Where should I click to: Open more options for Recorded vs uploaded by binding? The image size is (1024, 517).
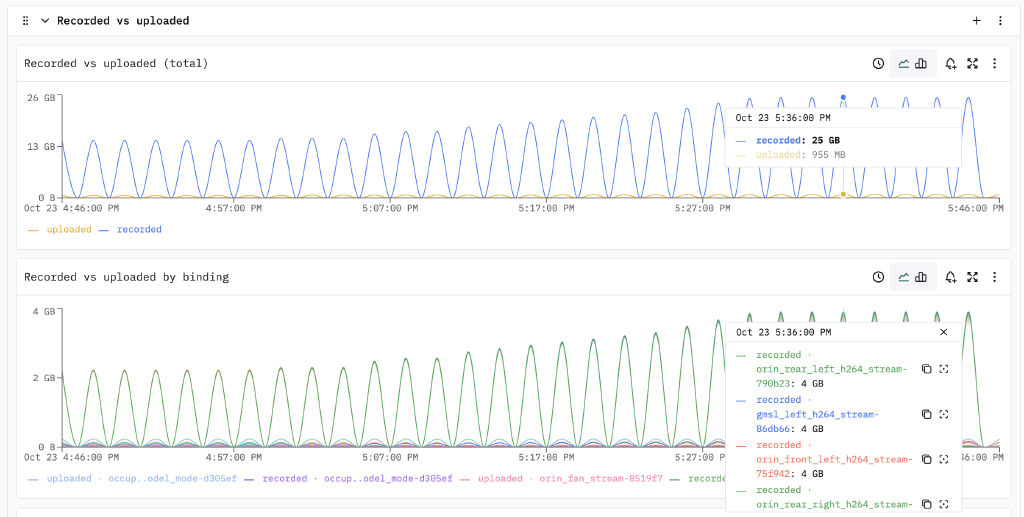(x=995, y=277)
